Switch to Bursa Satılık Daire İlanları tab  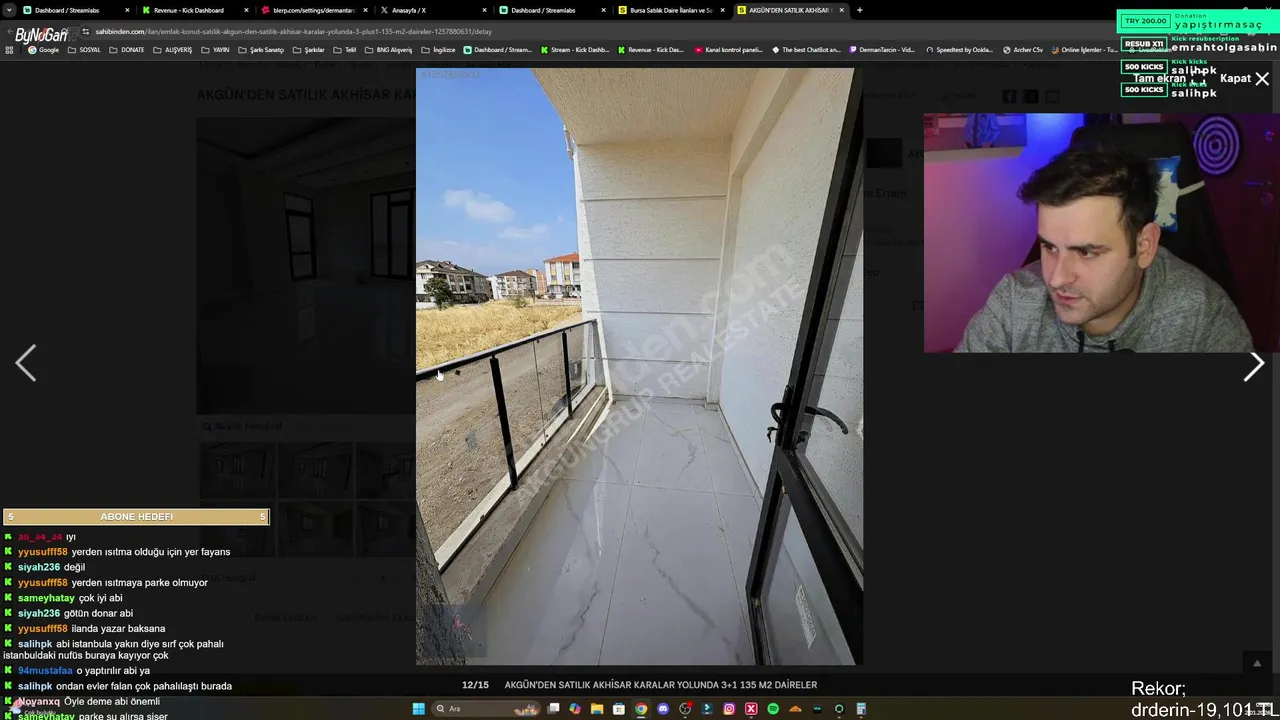coord(671,10)
